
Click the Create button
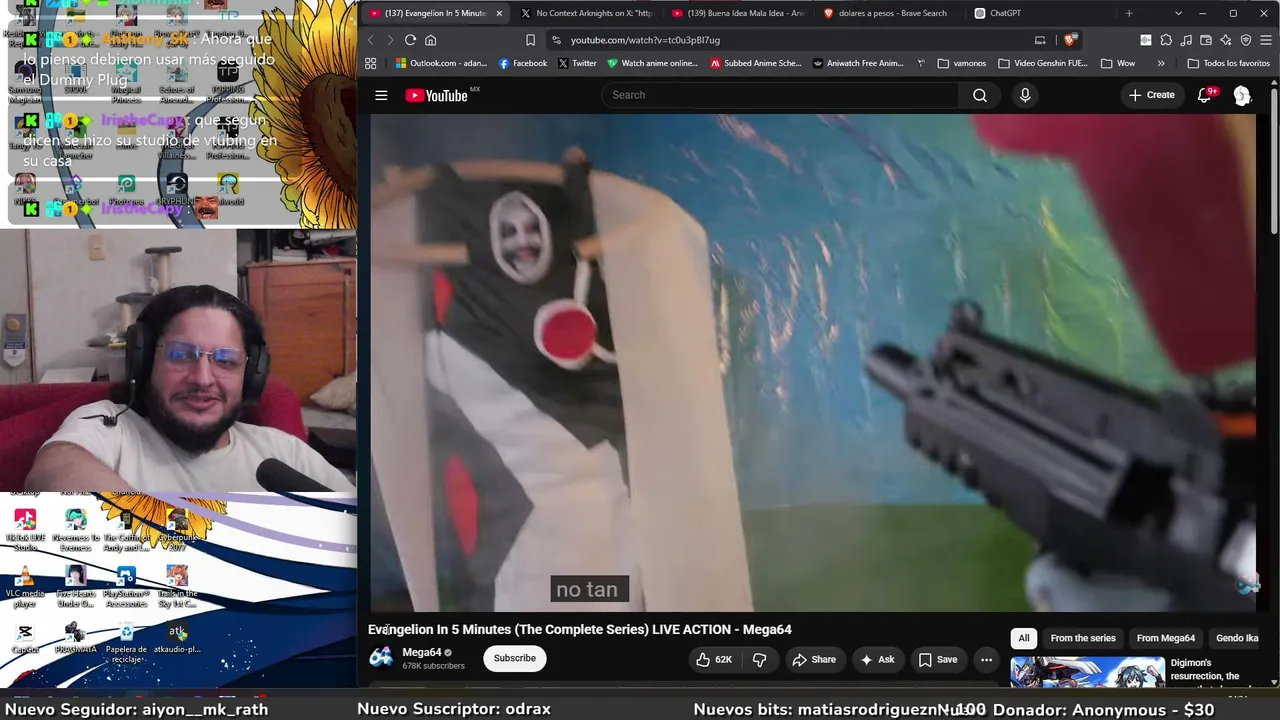coord(1152,95)
